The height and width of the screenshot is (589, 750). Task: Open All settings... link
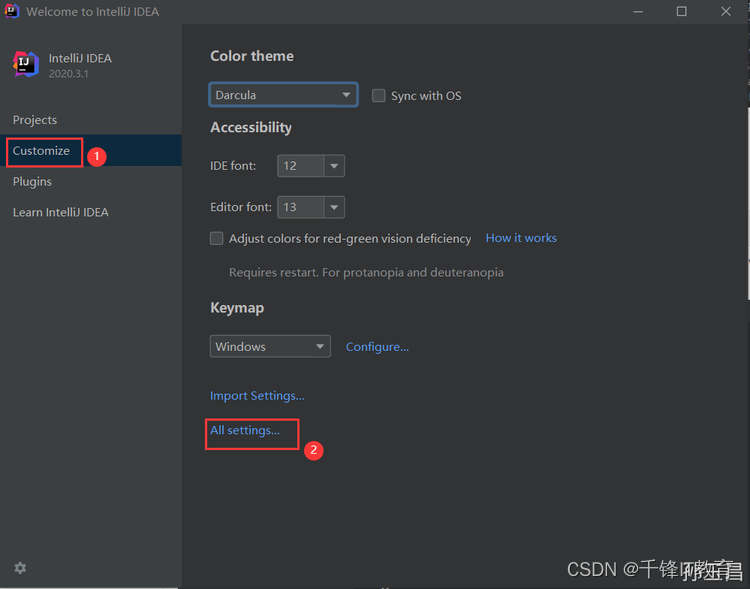click(x=245, y=430)
